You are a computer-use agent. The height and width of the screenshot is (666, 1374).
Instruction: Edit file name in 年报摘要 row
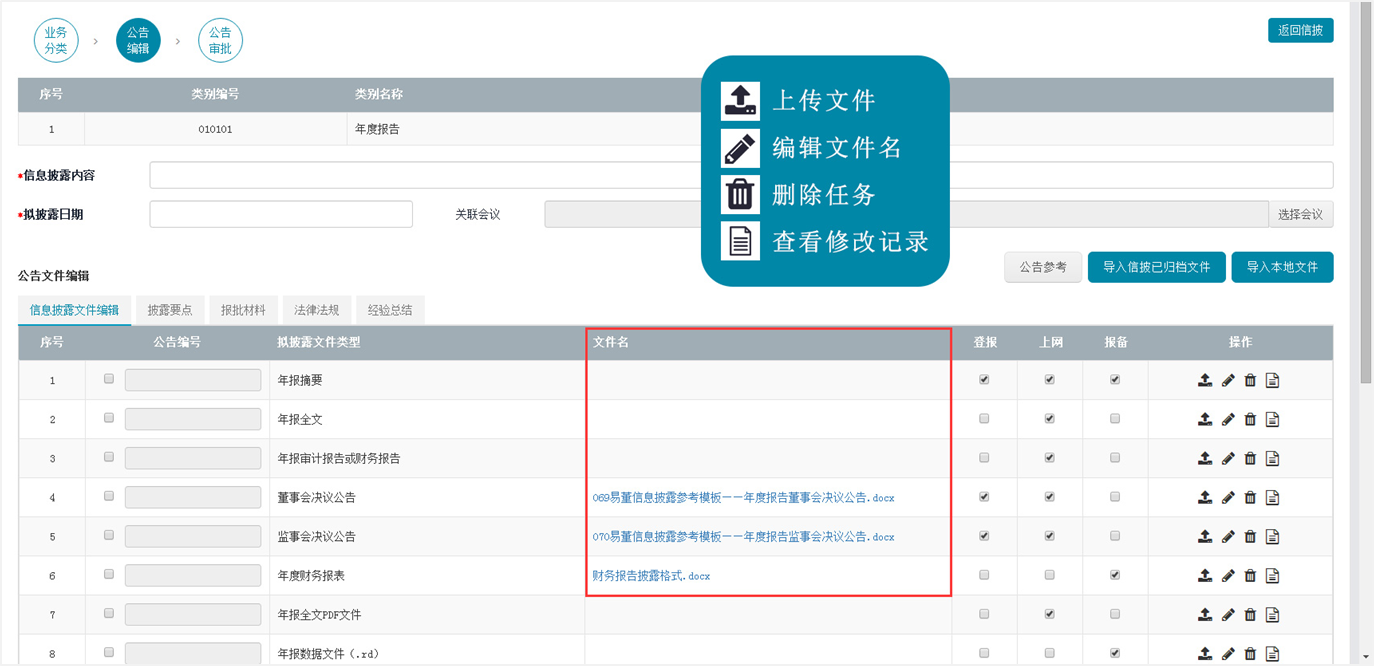pyautogui.click(x=1228, y=380)
